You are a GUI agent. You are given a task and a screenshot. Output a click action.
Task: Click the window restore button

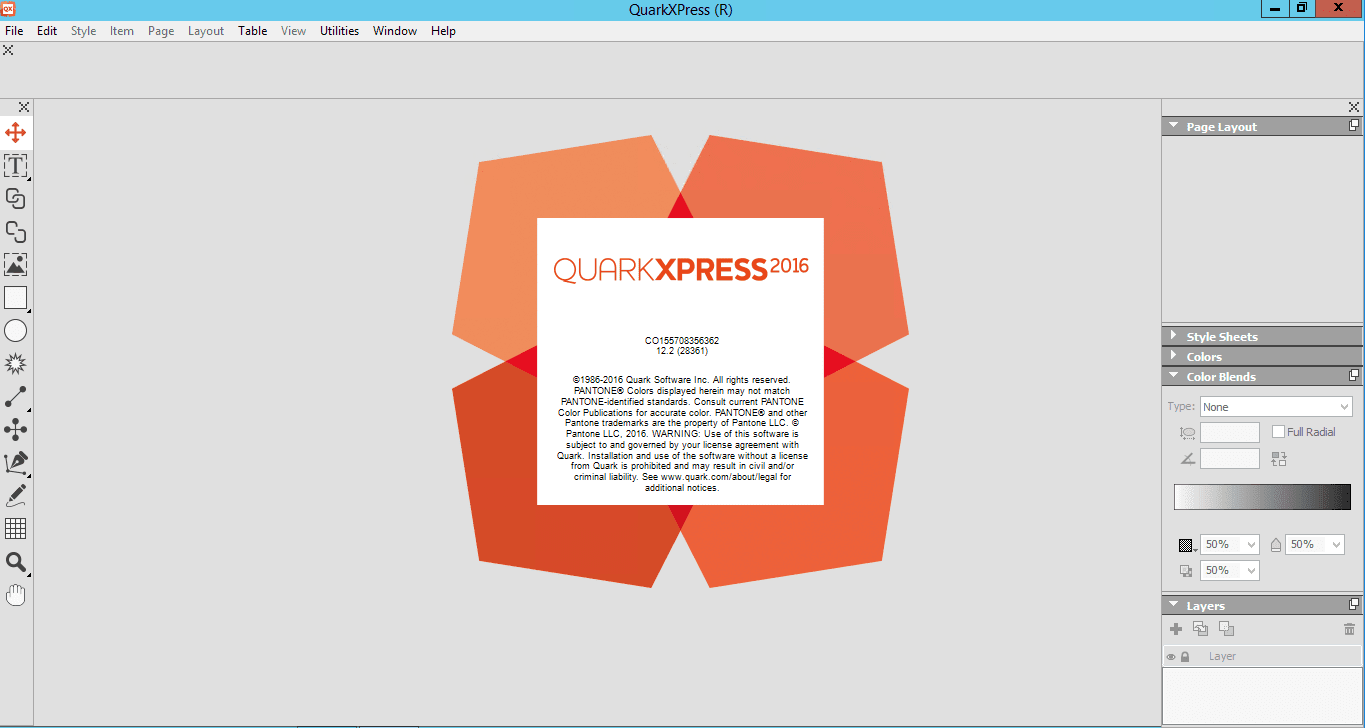pyautogui.click(x=1301, y=8)
